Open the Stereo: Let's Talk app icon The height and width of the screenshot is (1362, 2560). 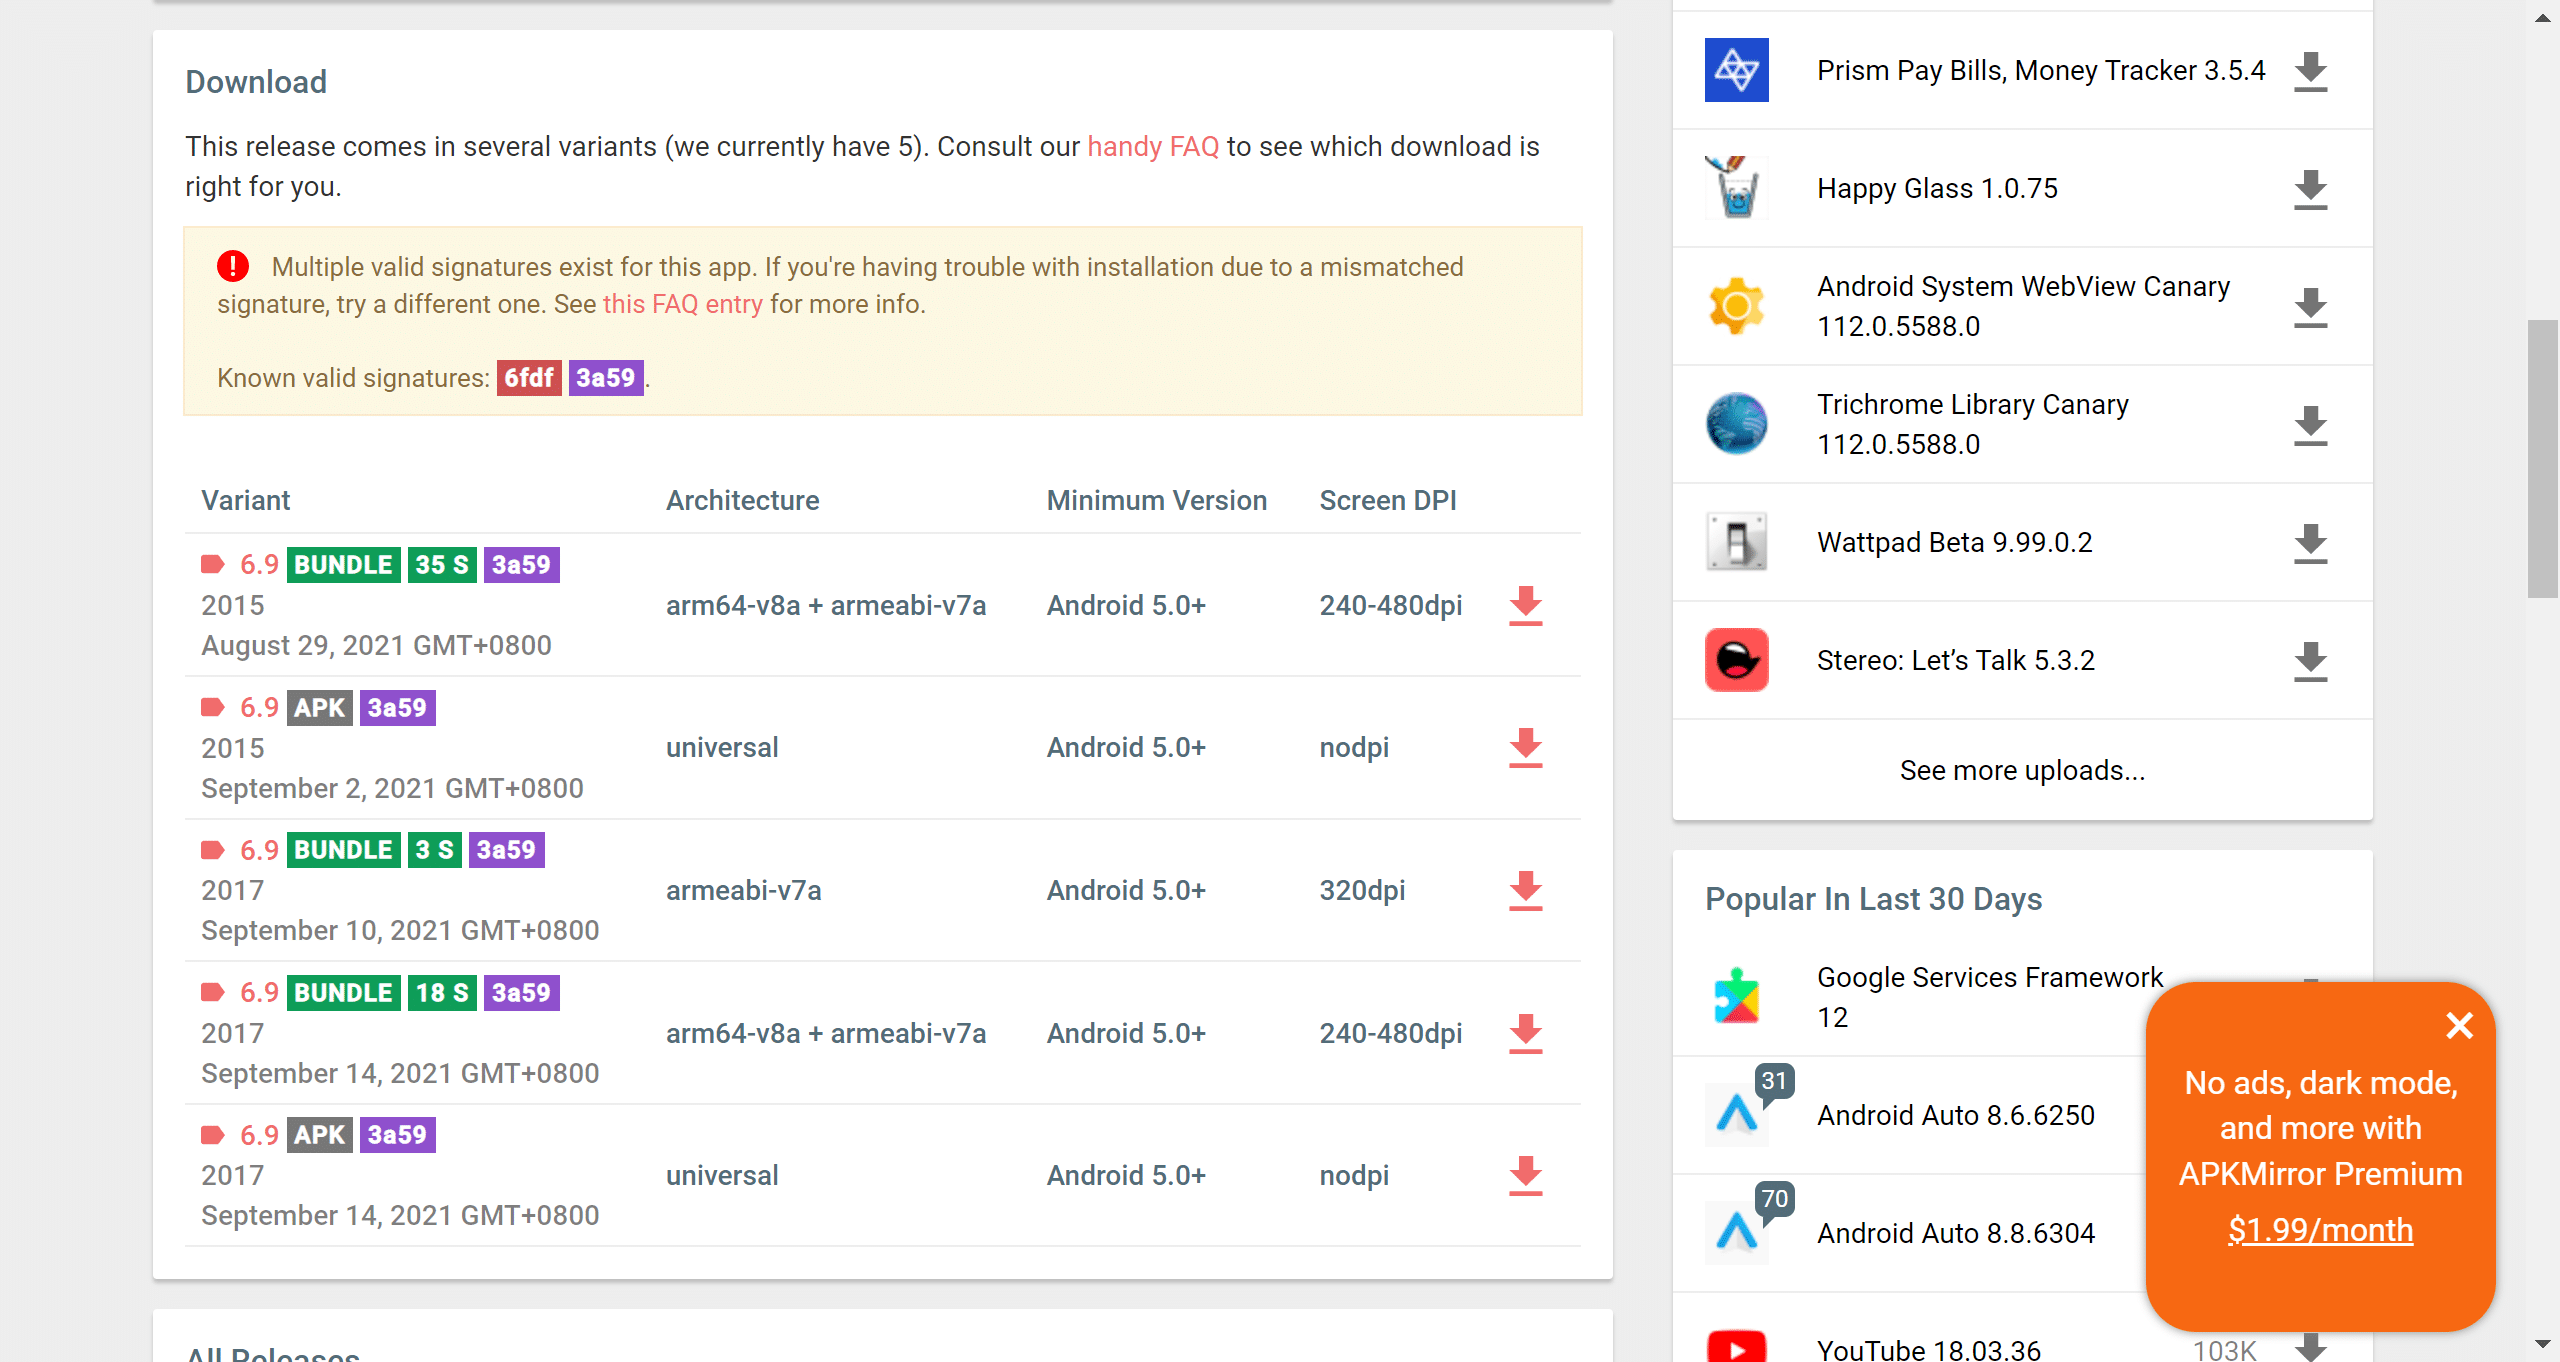pos(1736,660)
